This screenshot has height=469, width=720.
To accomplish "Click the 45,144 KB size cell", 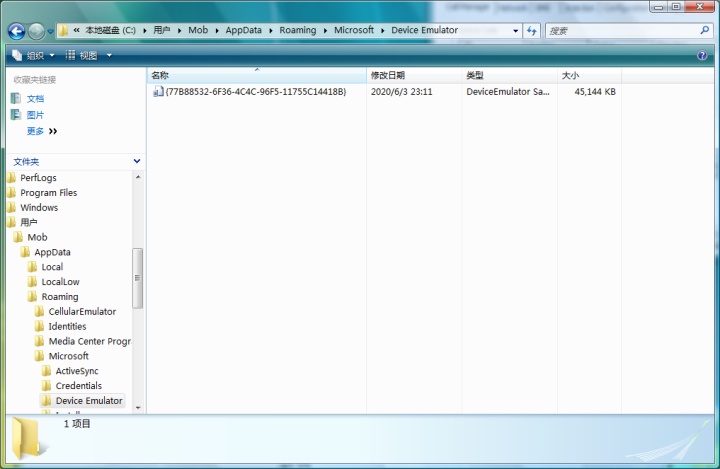I will 595,92.
